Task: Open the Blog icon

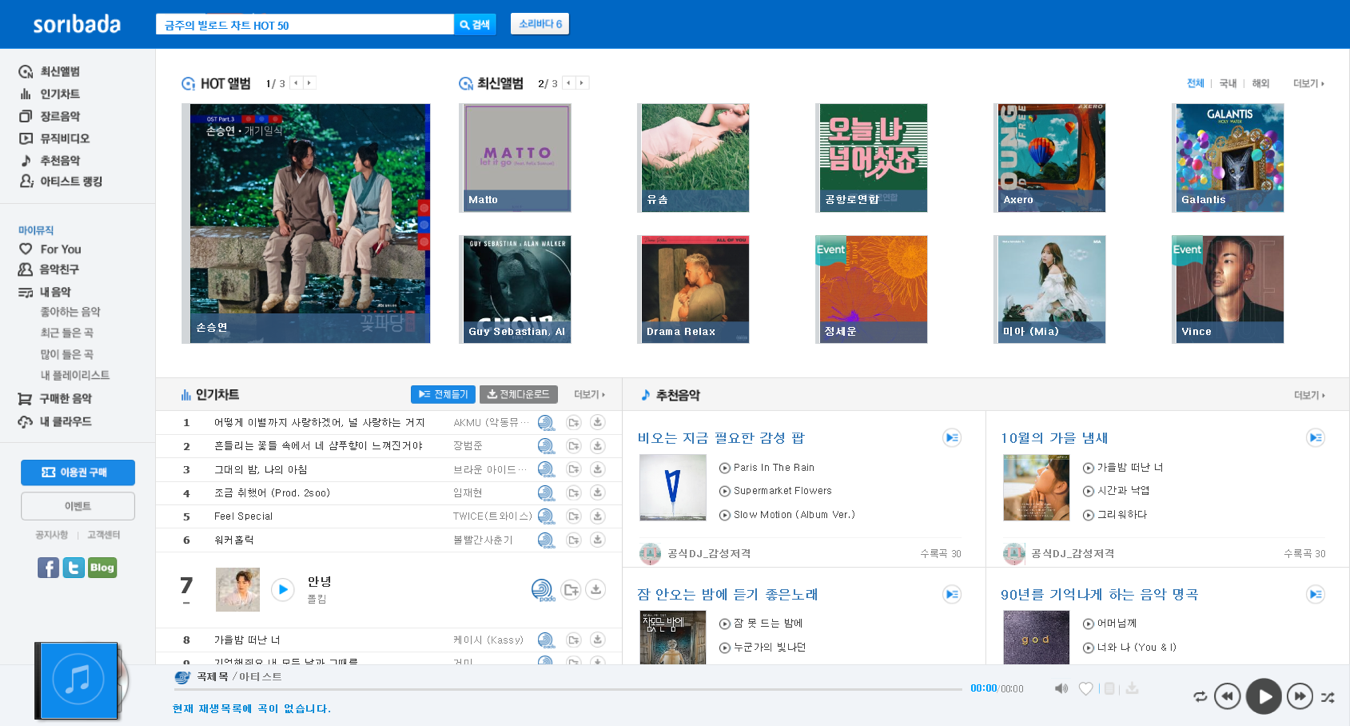Action: point(102,568)
